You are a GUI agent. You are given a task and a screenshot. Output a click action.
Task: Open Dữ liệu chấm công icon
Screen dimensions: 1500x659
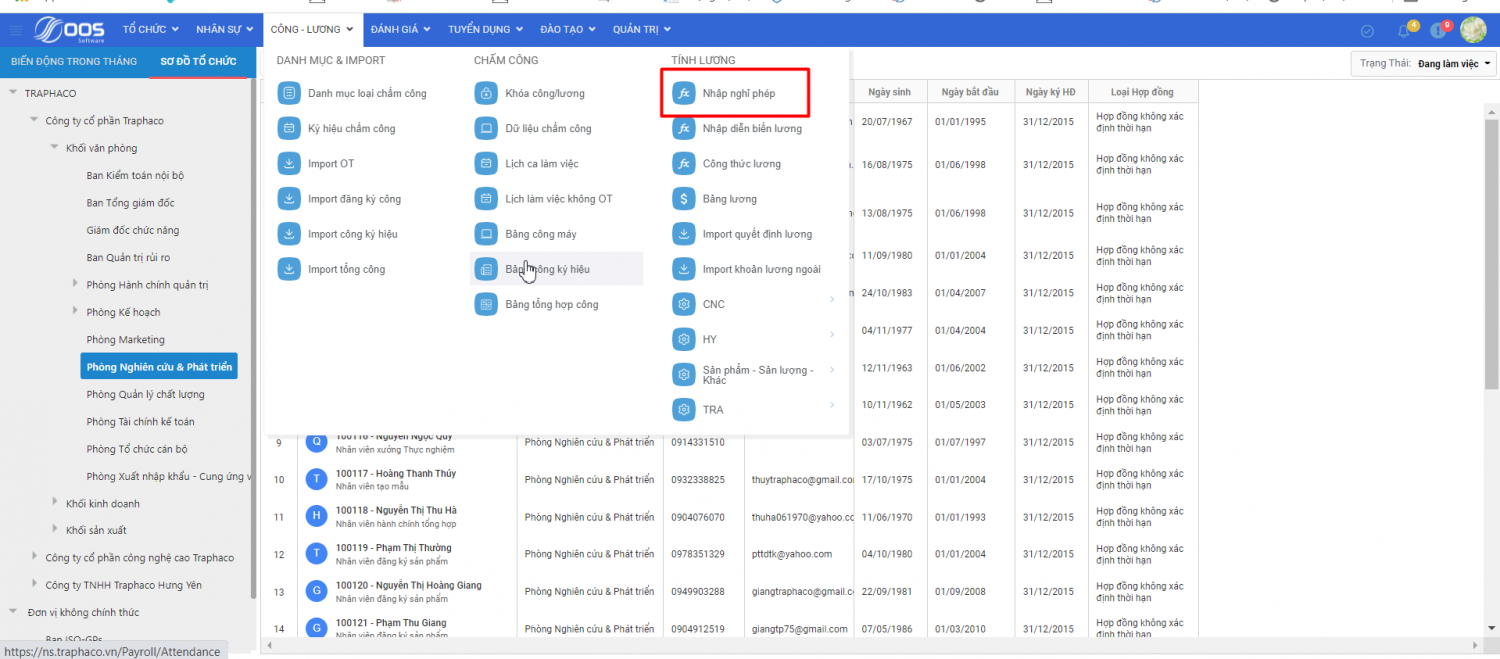coord(486,128)
